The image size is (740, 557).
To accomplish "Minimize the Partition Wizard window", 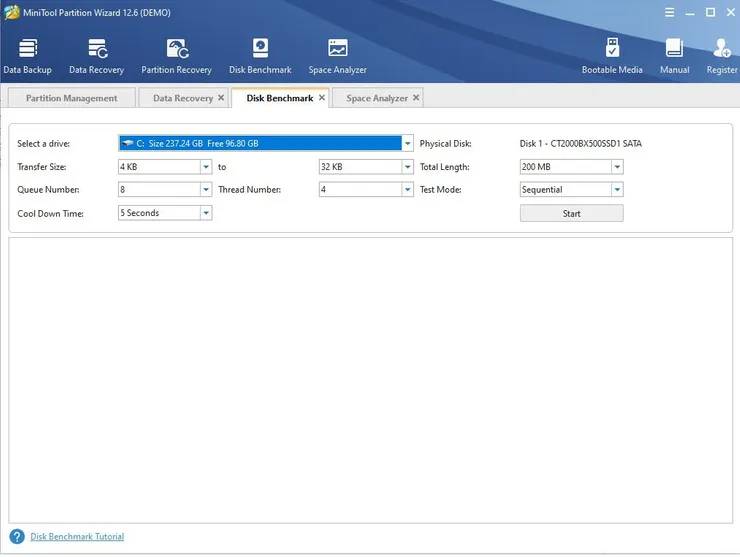I will (x=690, y=12).
